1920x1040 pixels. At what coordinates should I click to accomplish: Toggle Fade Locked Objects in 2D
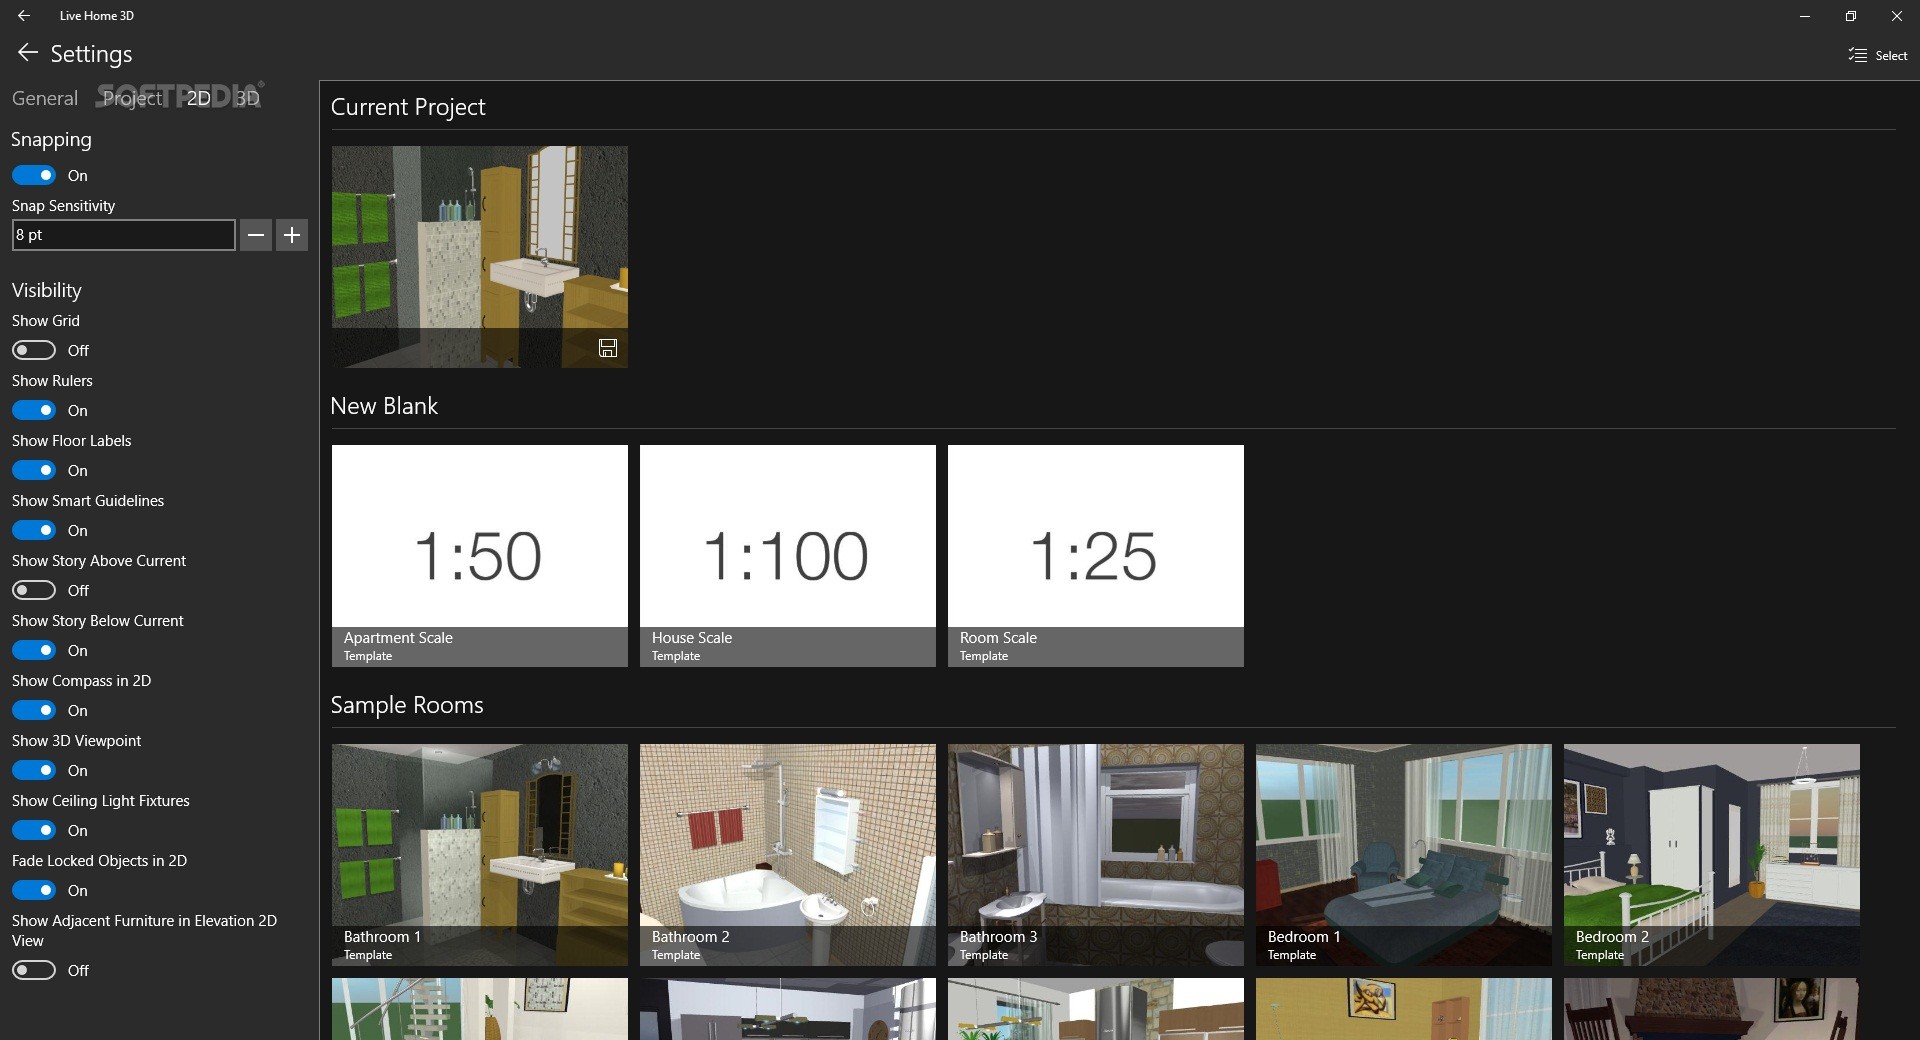pyautogui.click(x=34, y=890)
